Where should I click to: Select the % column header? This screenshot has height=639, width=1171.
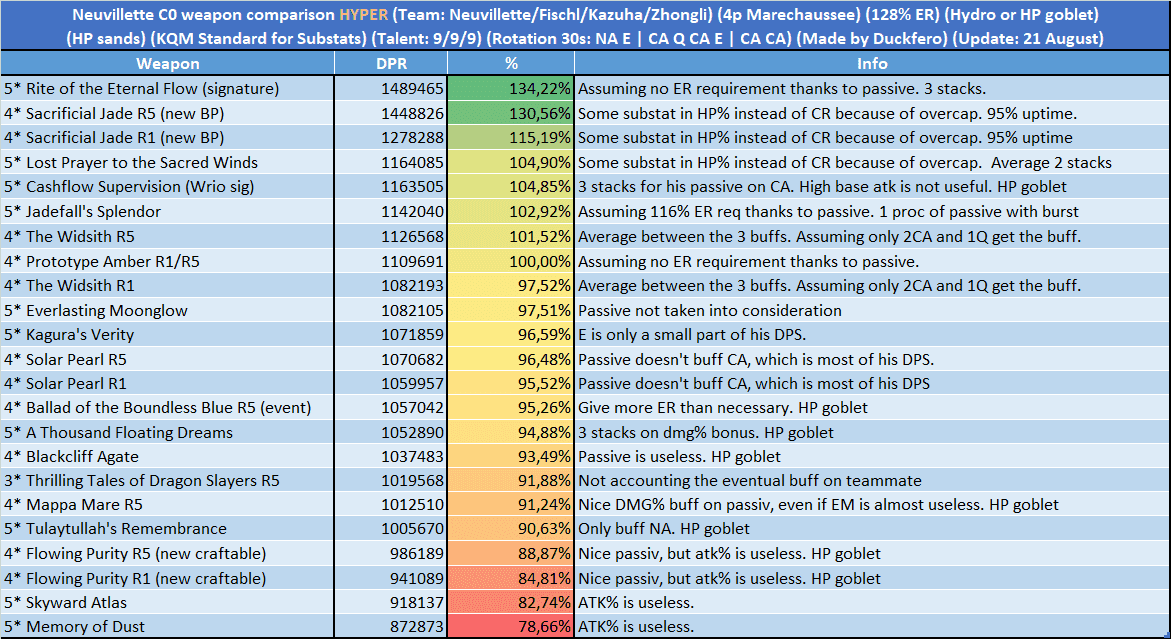coord(510,64)
